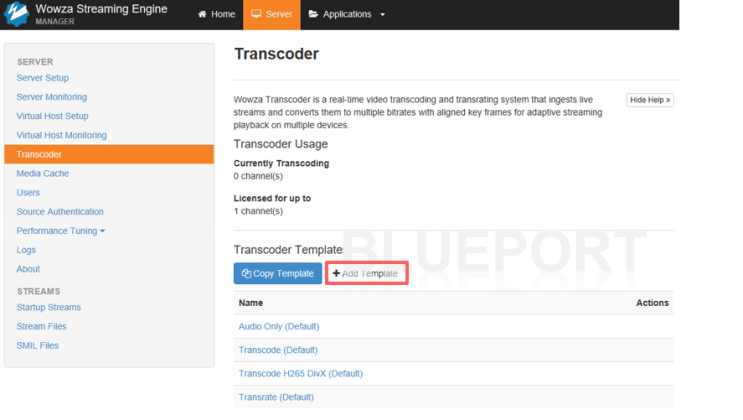This screenshot has width=743, height=420.
Task: Open Source Authentication
Action: (60, 211)
